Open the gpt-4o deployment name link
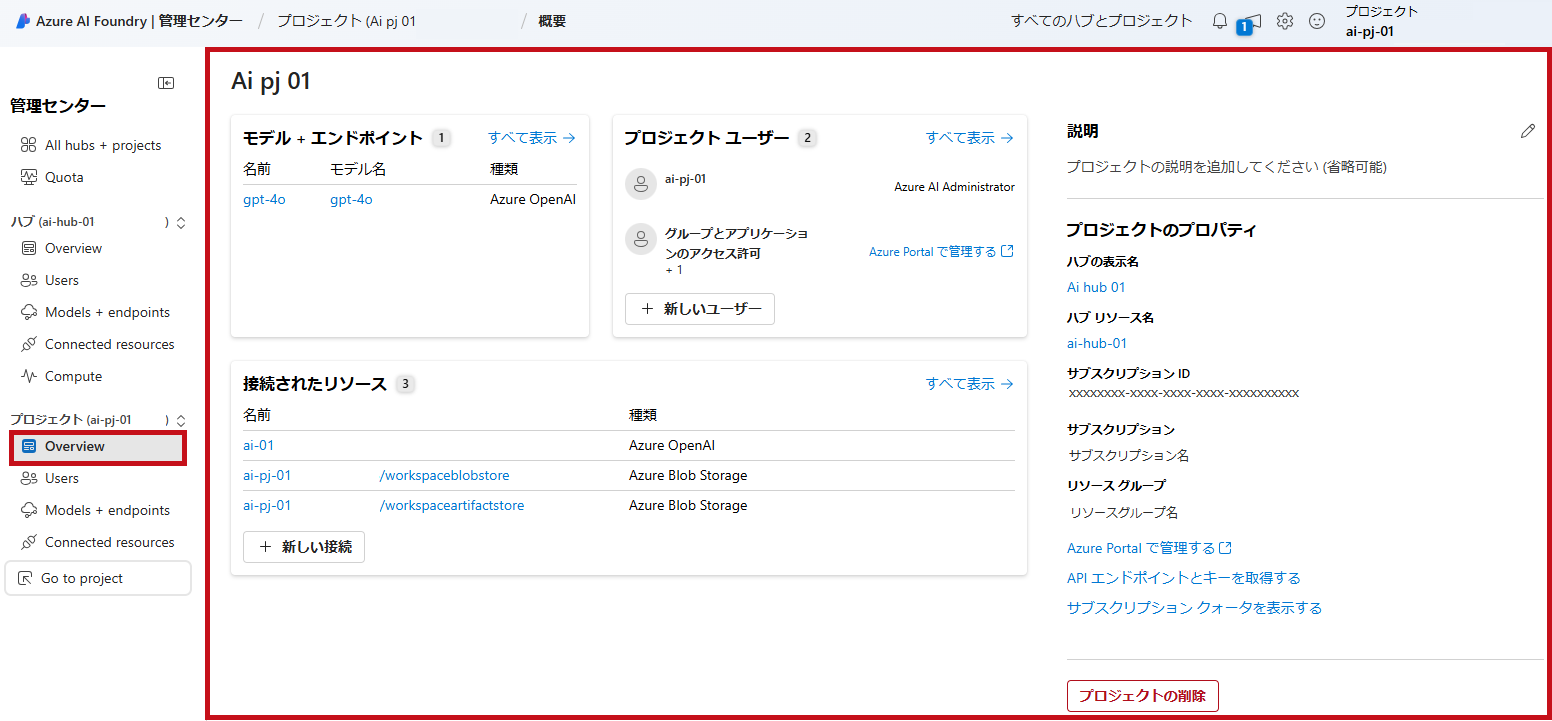 point(264,199)
